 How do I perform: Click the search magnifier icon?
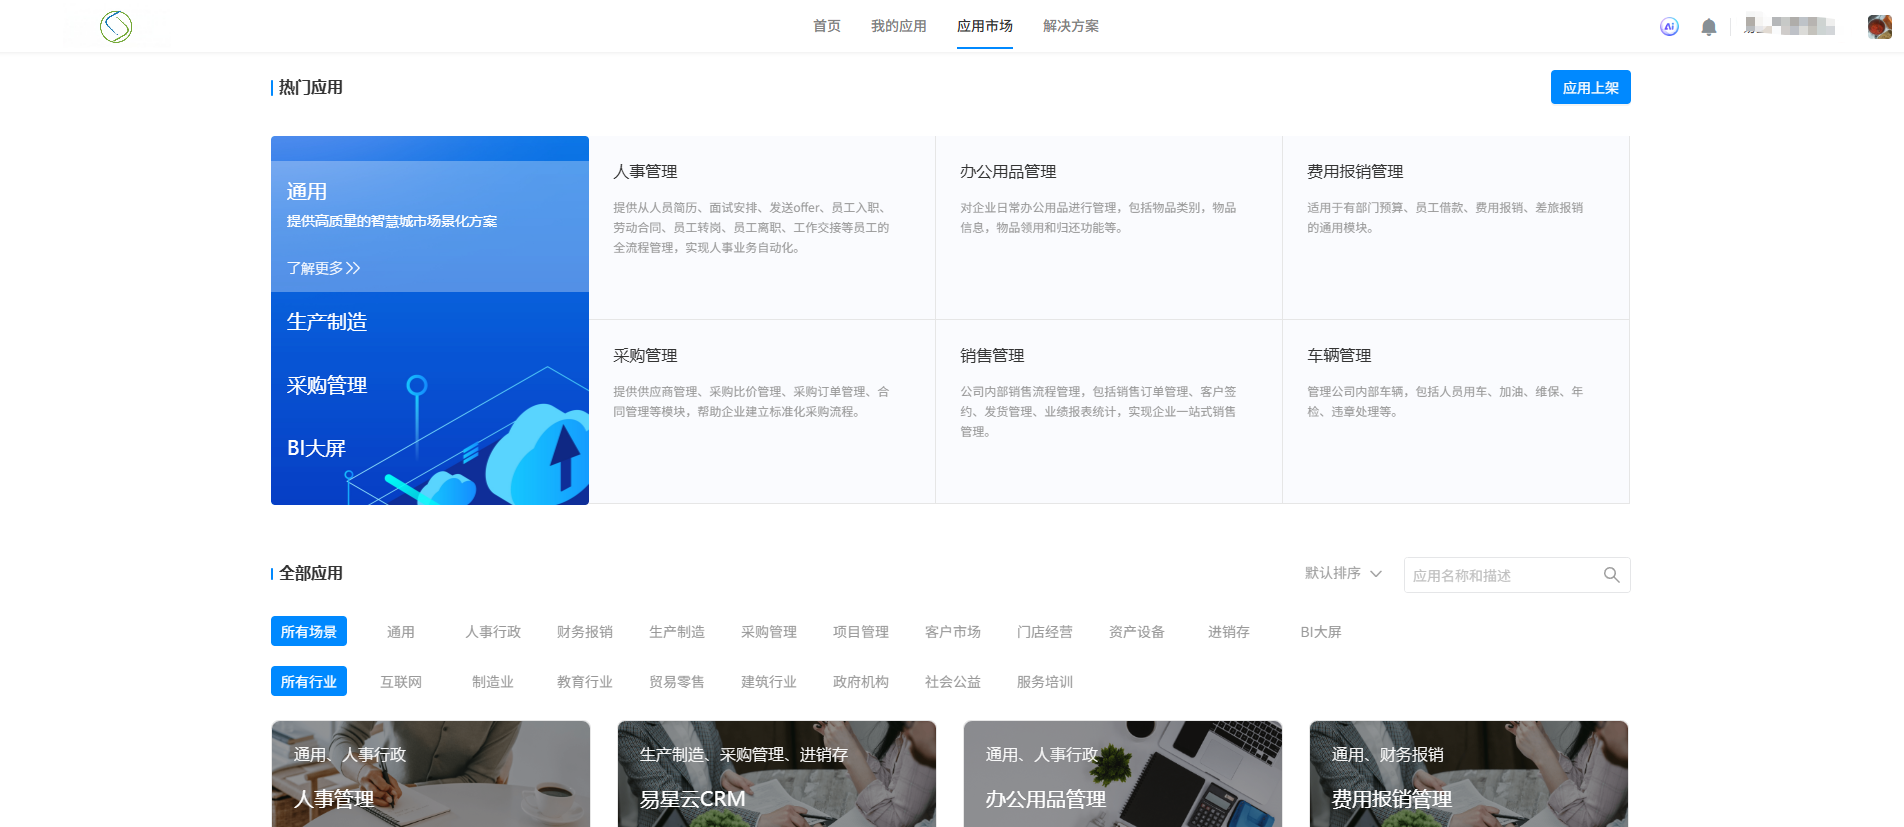tap(1611, 575)
